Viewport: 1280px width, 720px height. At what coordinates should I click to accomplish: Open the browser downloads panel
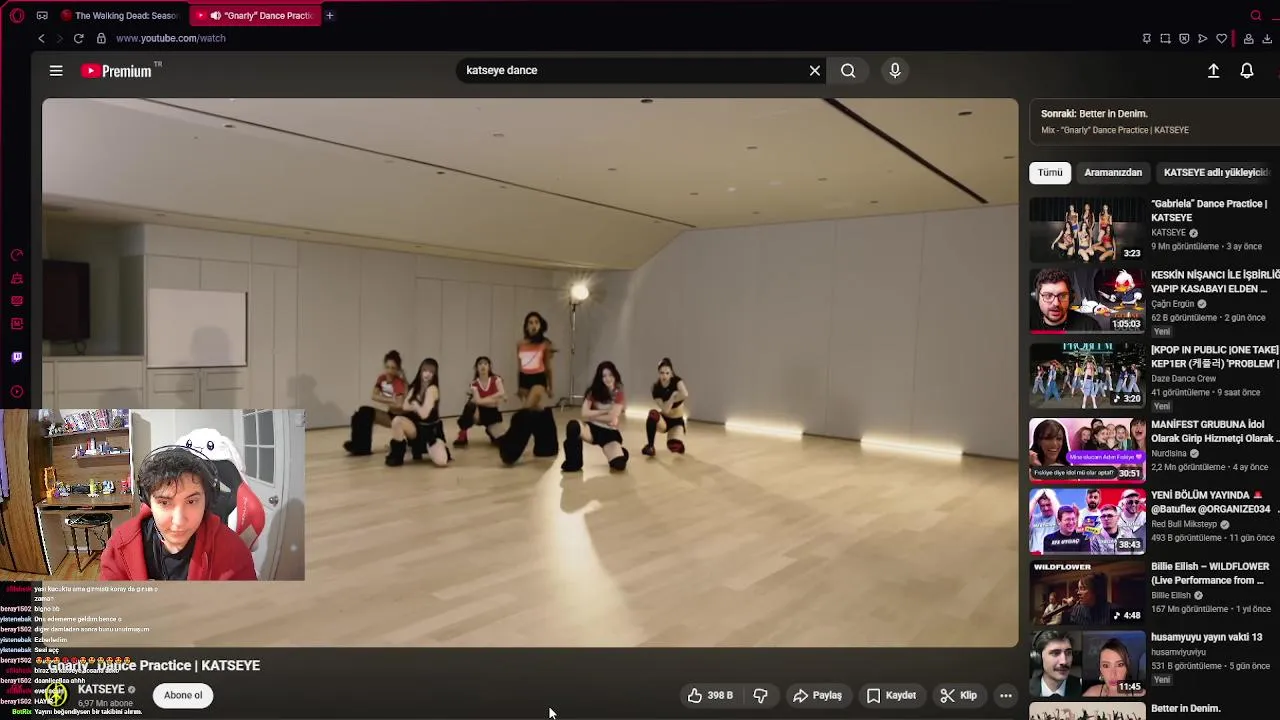pyautogui.click(x=1267, y=38)
